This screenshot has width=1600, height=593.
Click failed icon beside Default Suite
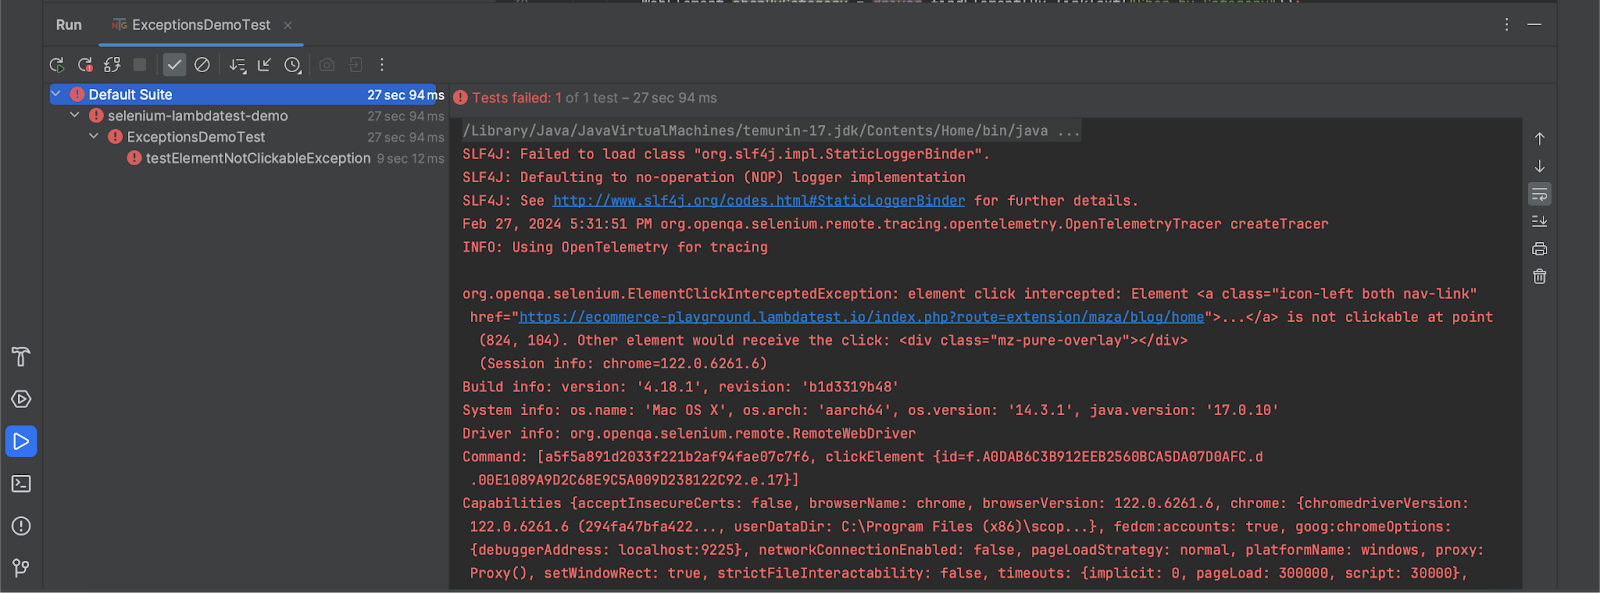coord(77,94)
